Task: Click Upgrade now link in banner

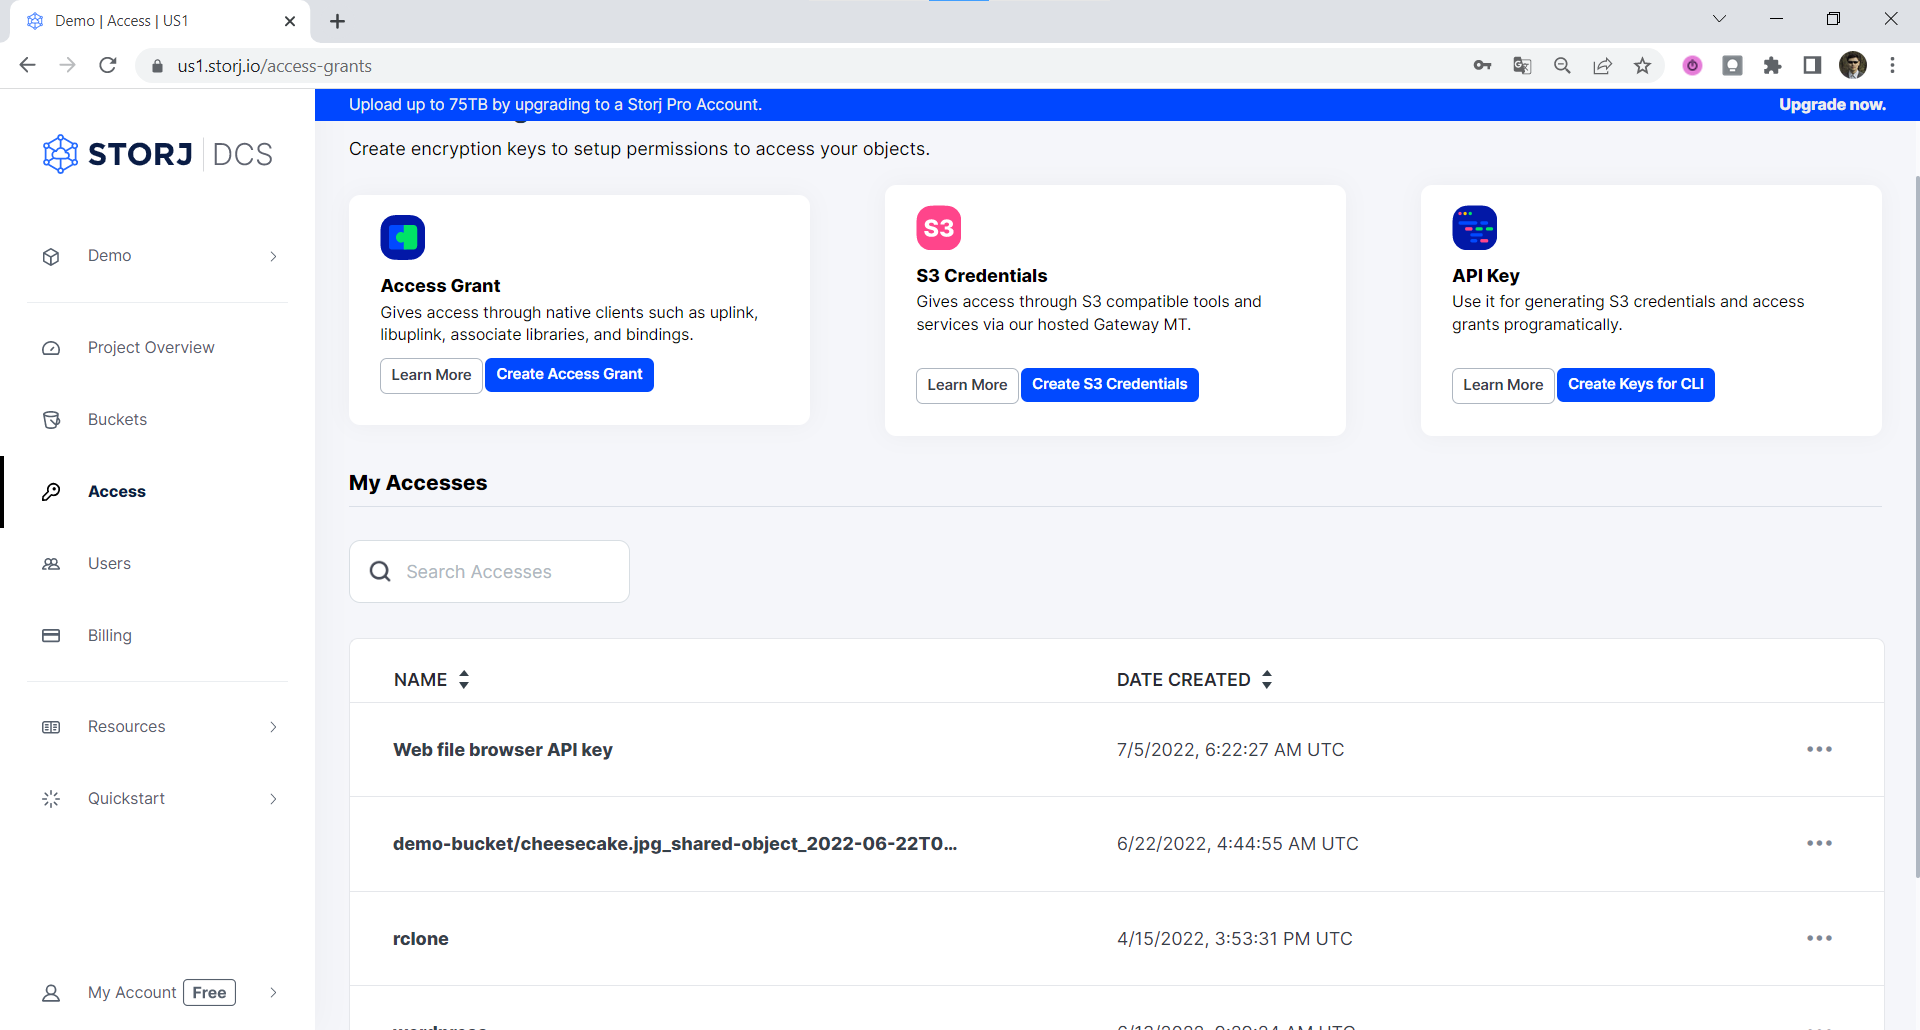Action: [x=1832, y=105]
